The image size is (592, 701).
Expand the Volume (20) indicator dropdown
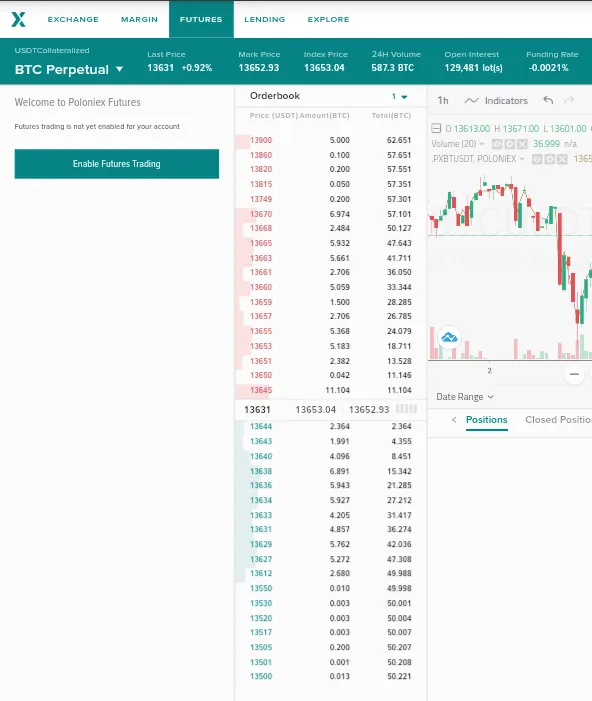click(x=482, y=144)
